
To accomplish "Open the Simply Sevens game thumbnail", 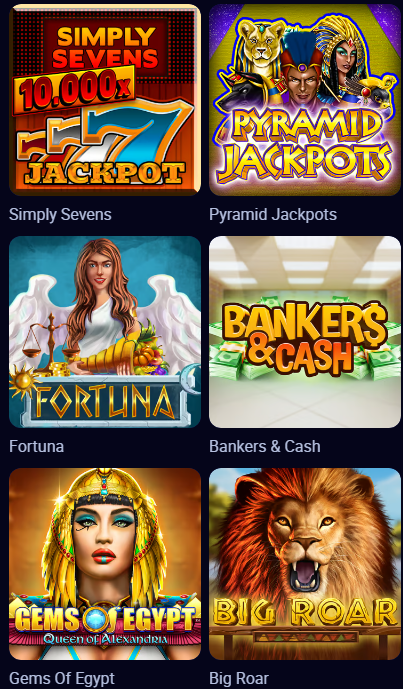I will point(105,100).
